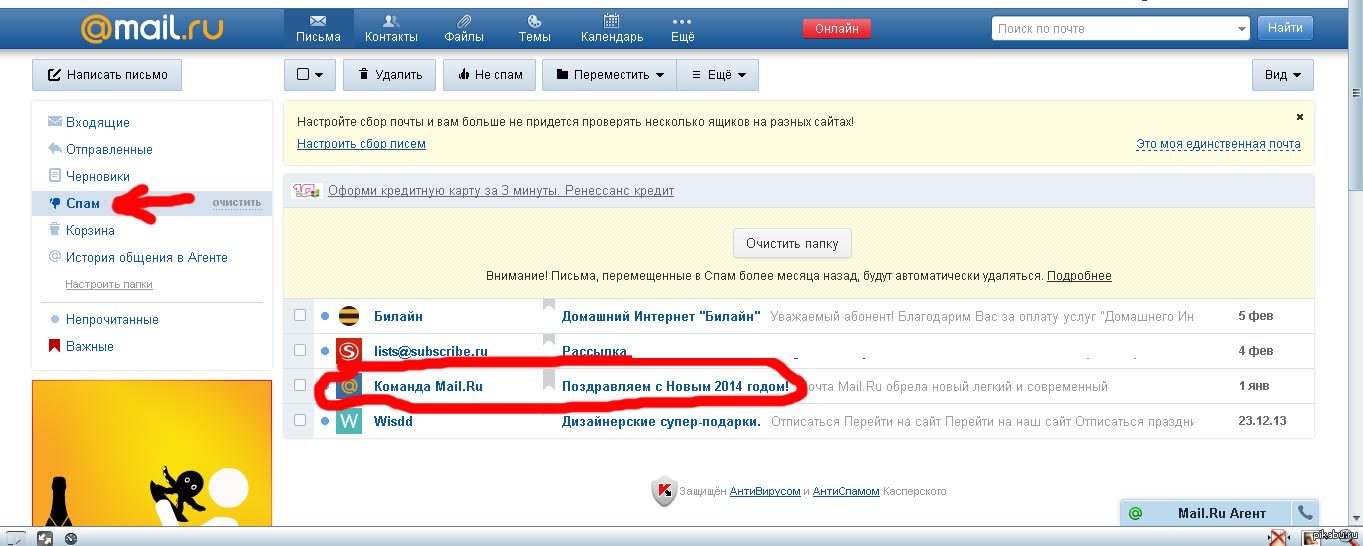1363x546 pixels.
Task: Open Ренессанс кредит ad link
Action: 501,190
